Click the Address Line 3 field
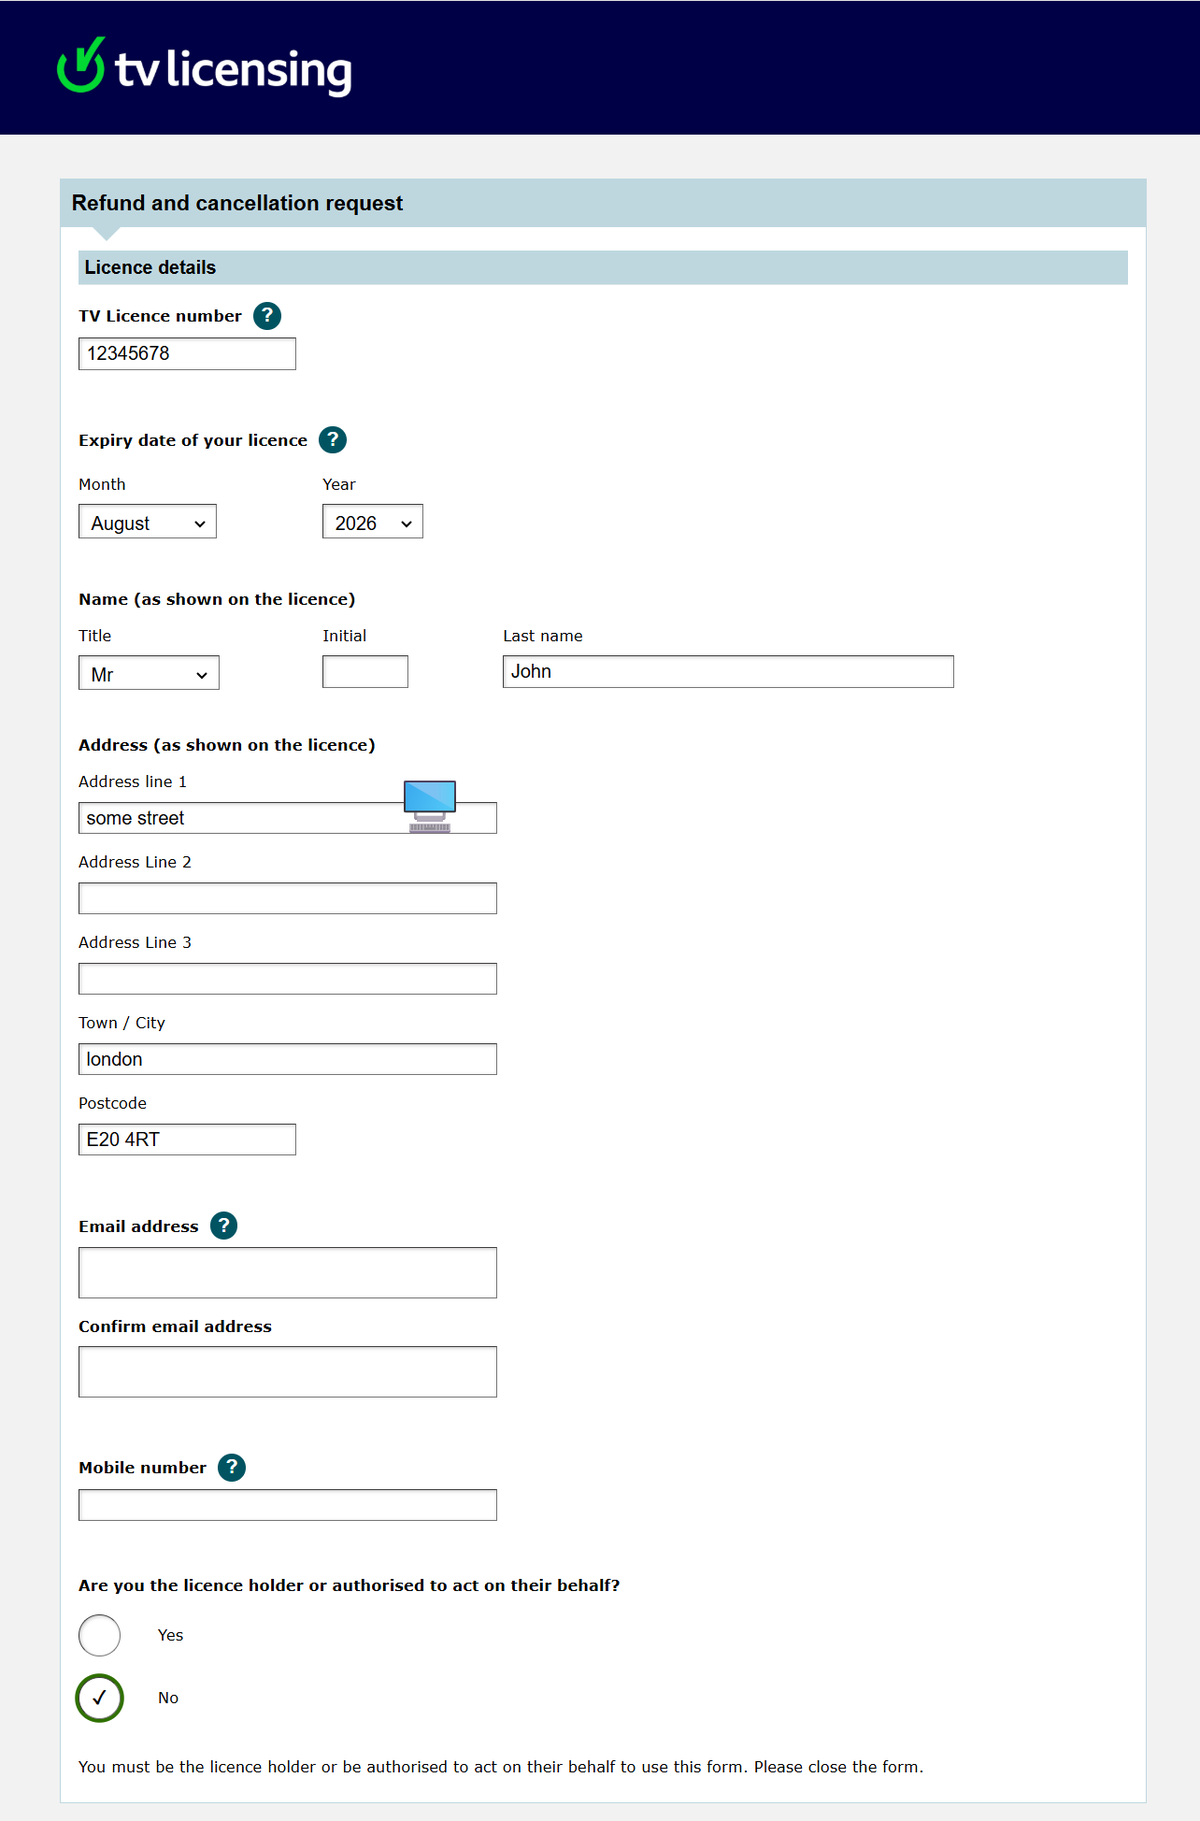Screen dimensions: 1200x1821 point(288,979)
